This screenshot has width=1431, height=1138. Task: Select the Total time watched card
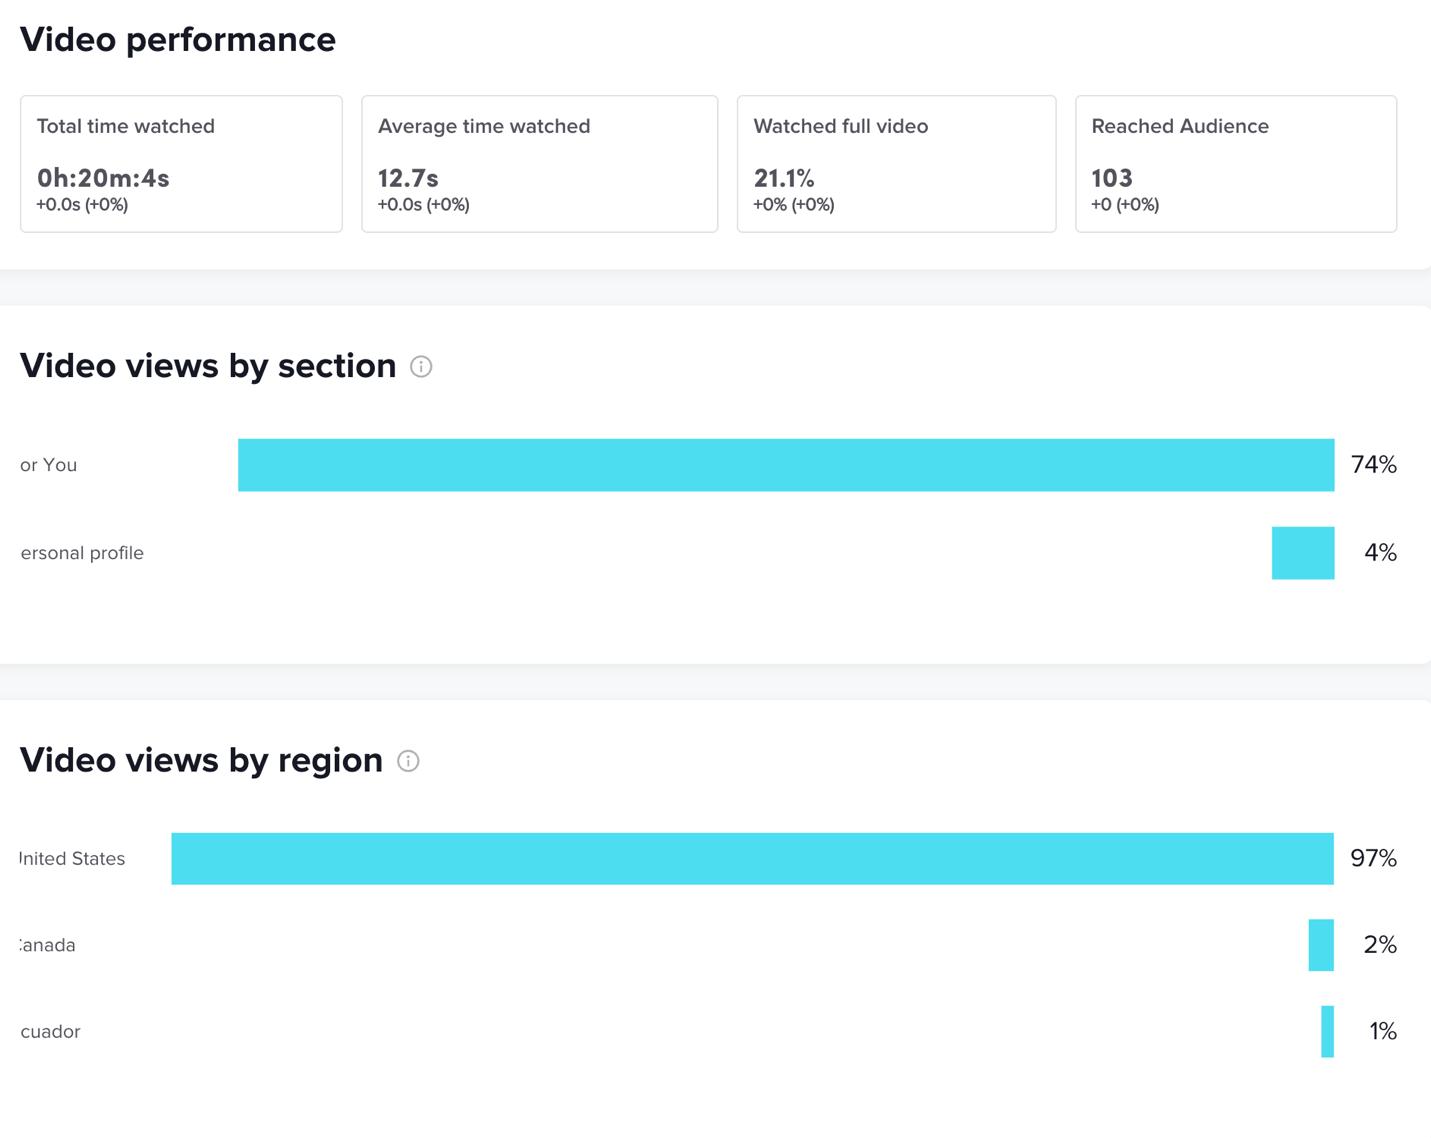(181, 164)
